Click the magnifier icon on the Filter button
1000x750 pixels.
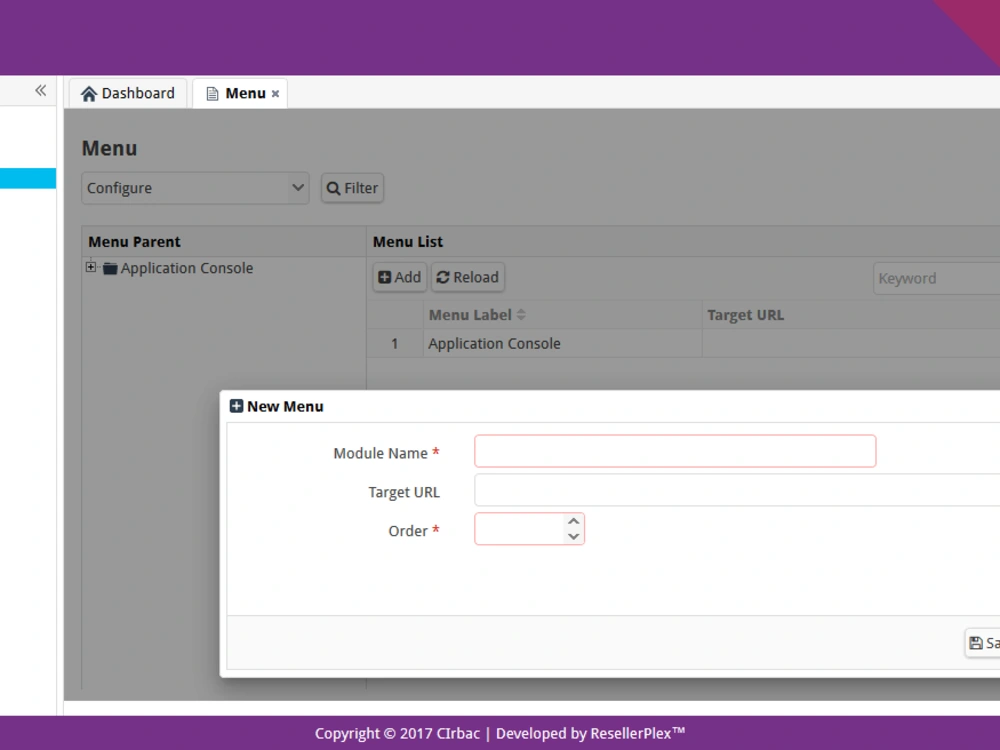(x=334, y=187)
